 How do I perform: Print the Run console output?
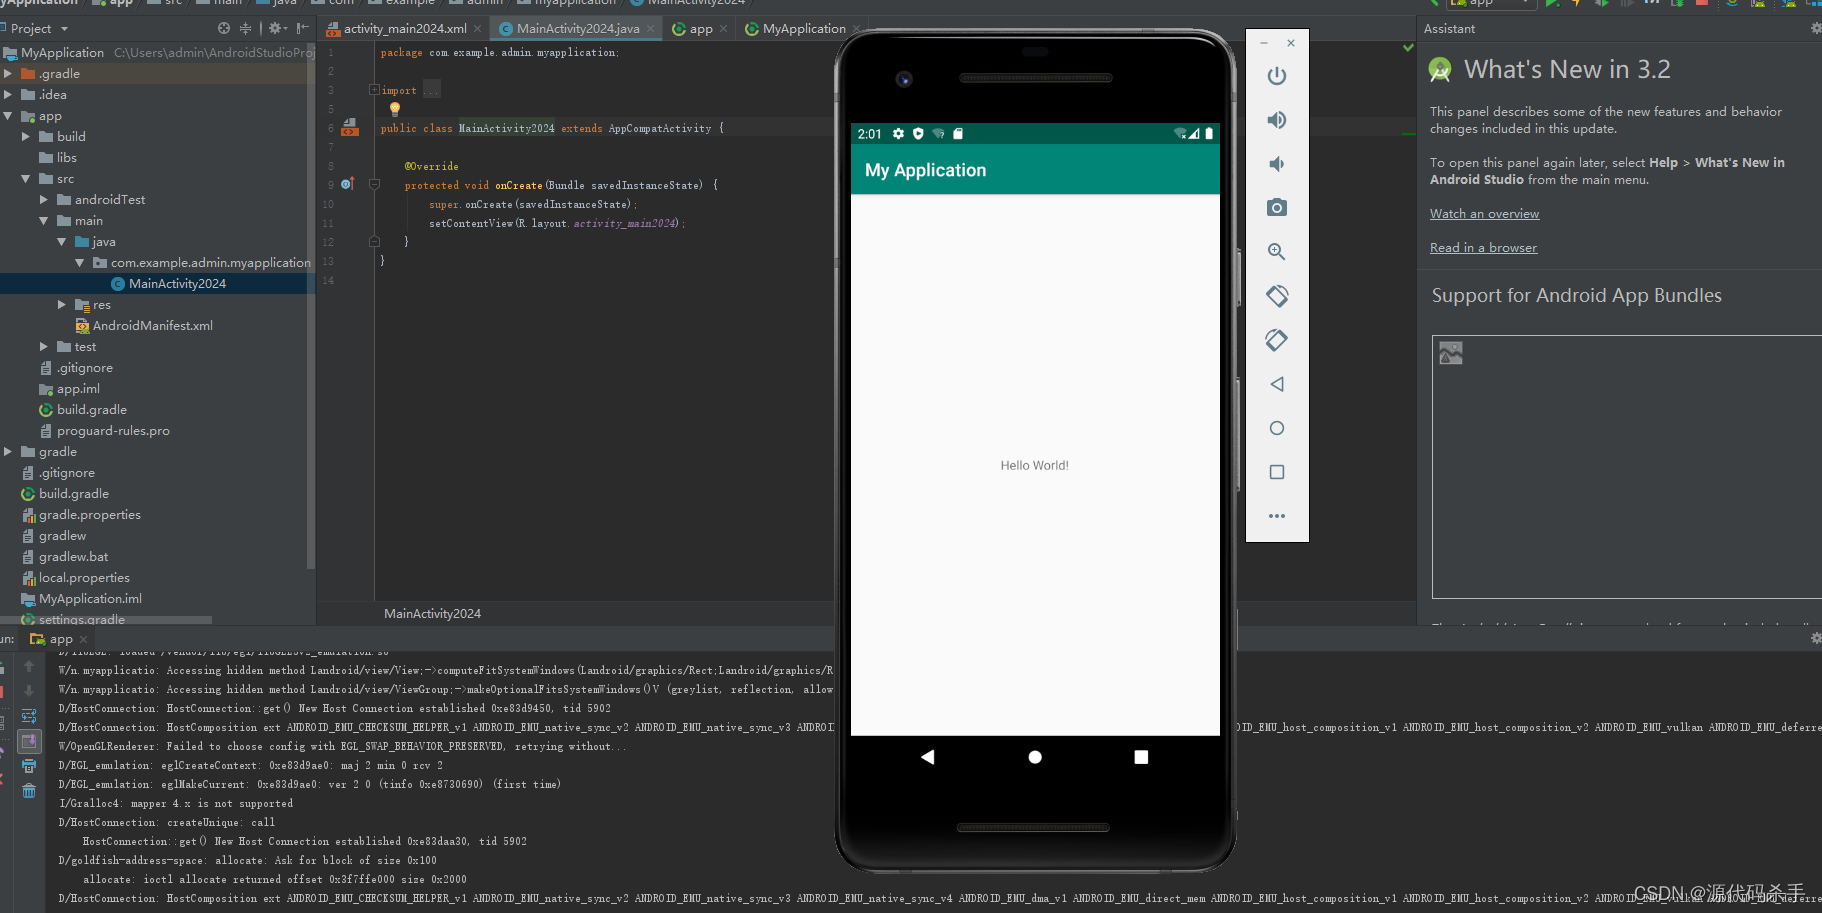coord(29,766)
